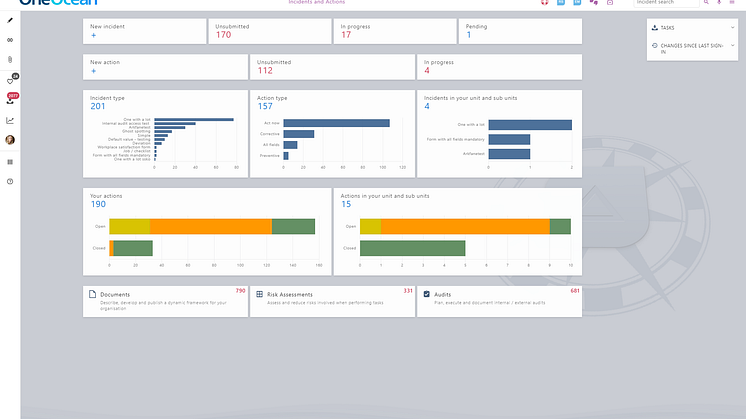Viewport: 746px width, 419px height.
Task: Click the Corrective bar in Action type chart
Action: point(299,134)
